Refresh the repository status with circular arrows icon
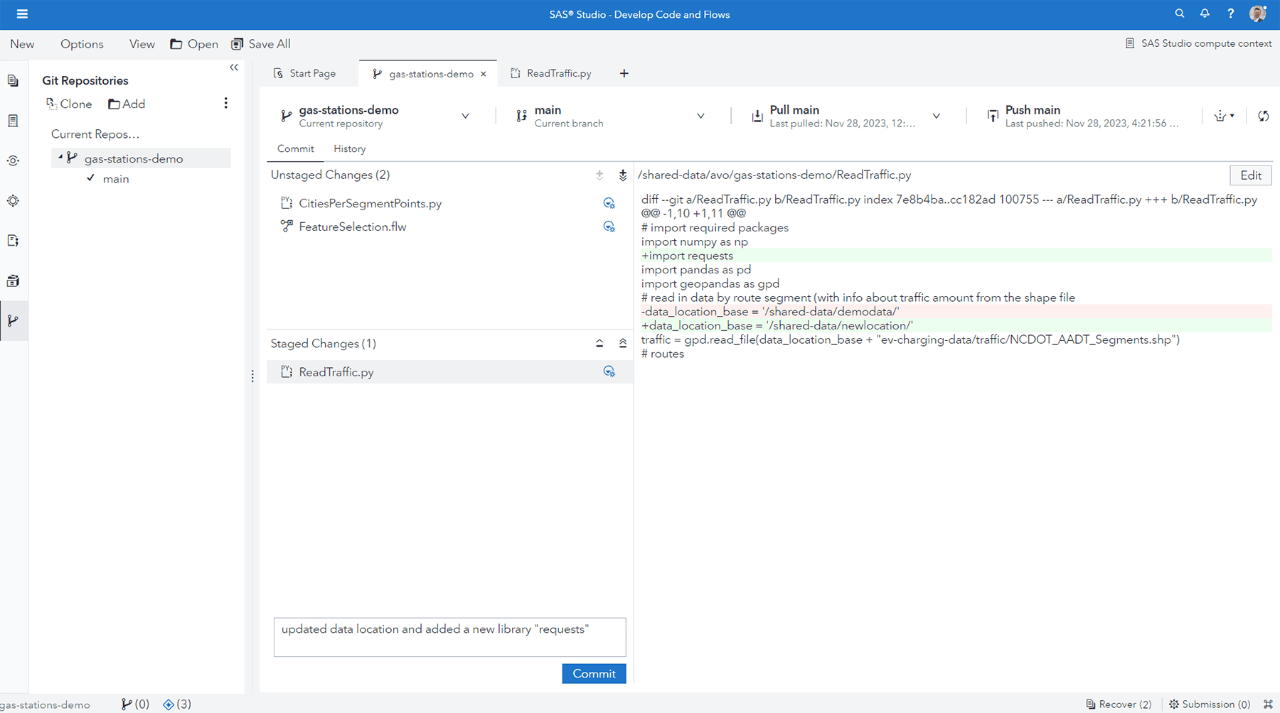Image resolution: width=1280 pixels, height=713 pixels. tap(1262, 115)
